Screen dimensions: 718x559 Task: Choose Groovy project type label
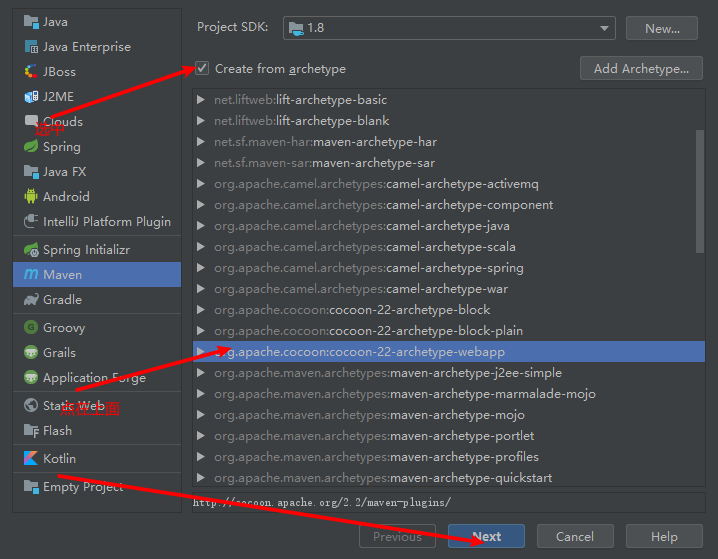(x=64, y=328)
